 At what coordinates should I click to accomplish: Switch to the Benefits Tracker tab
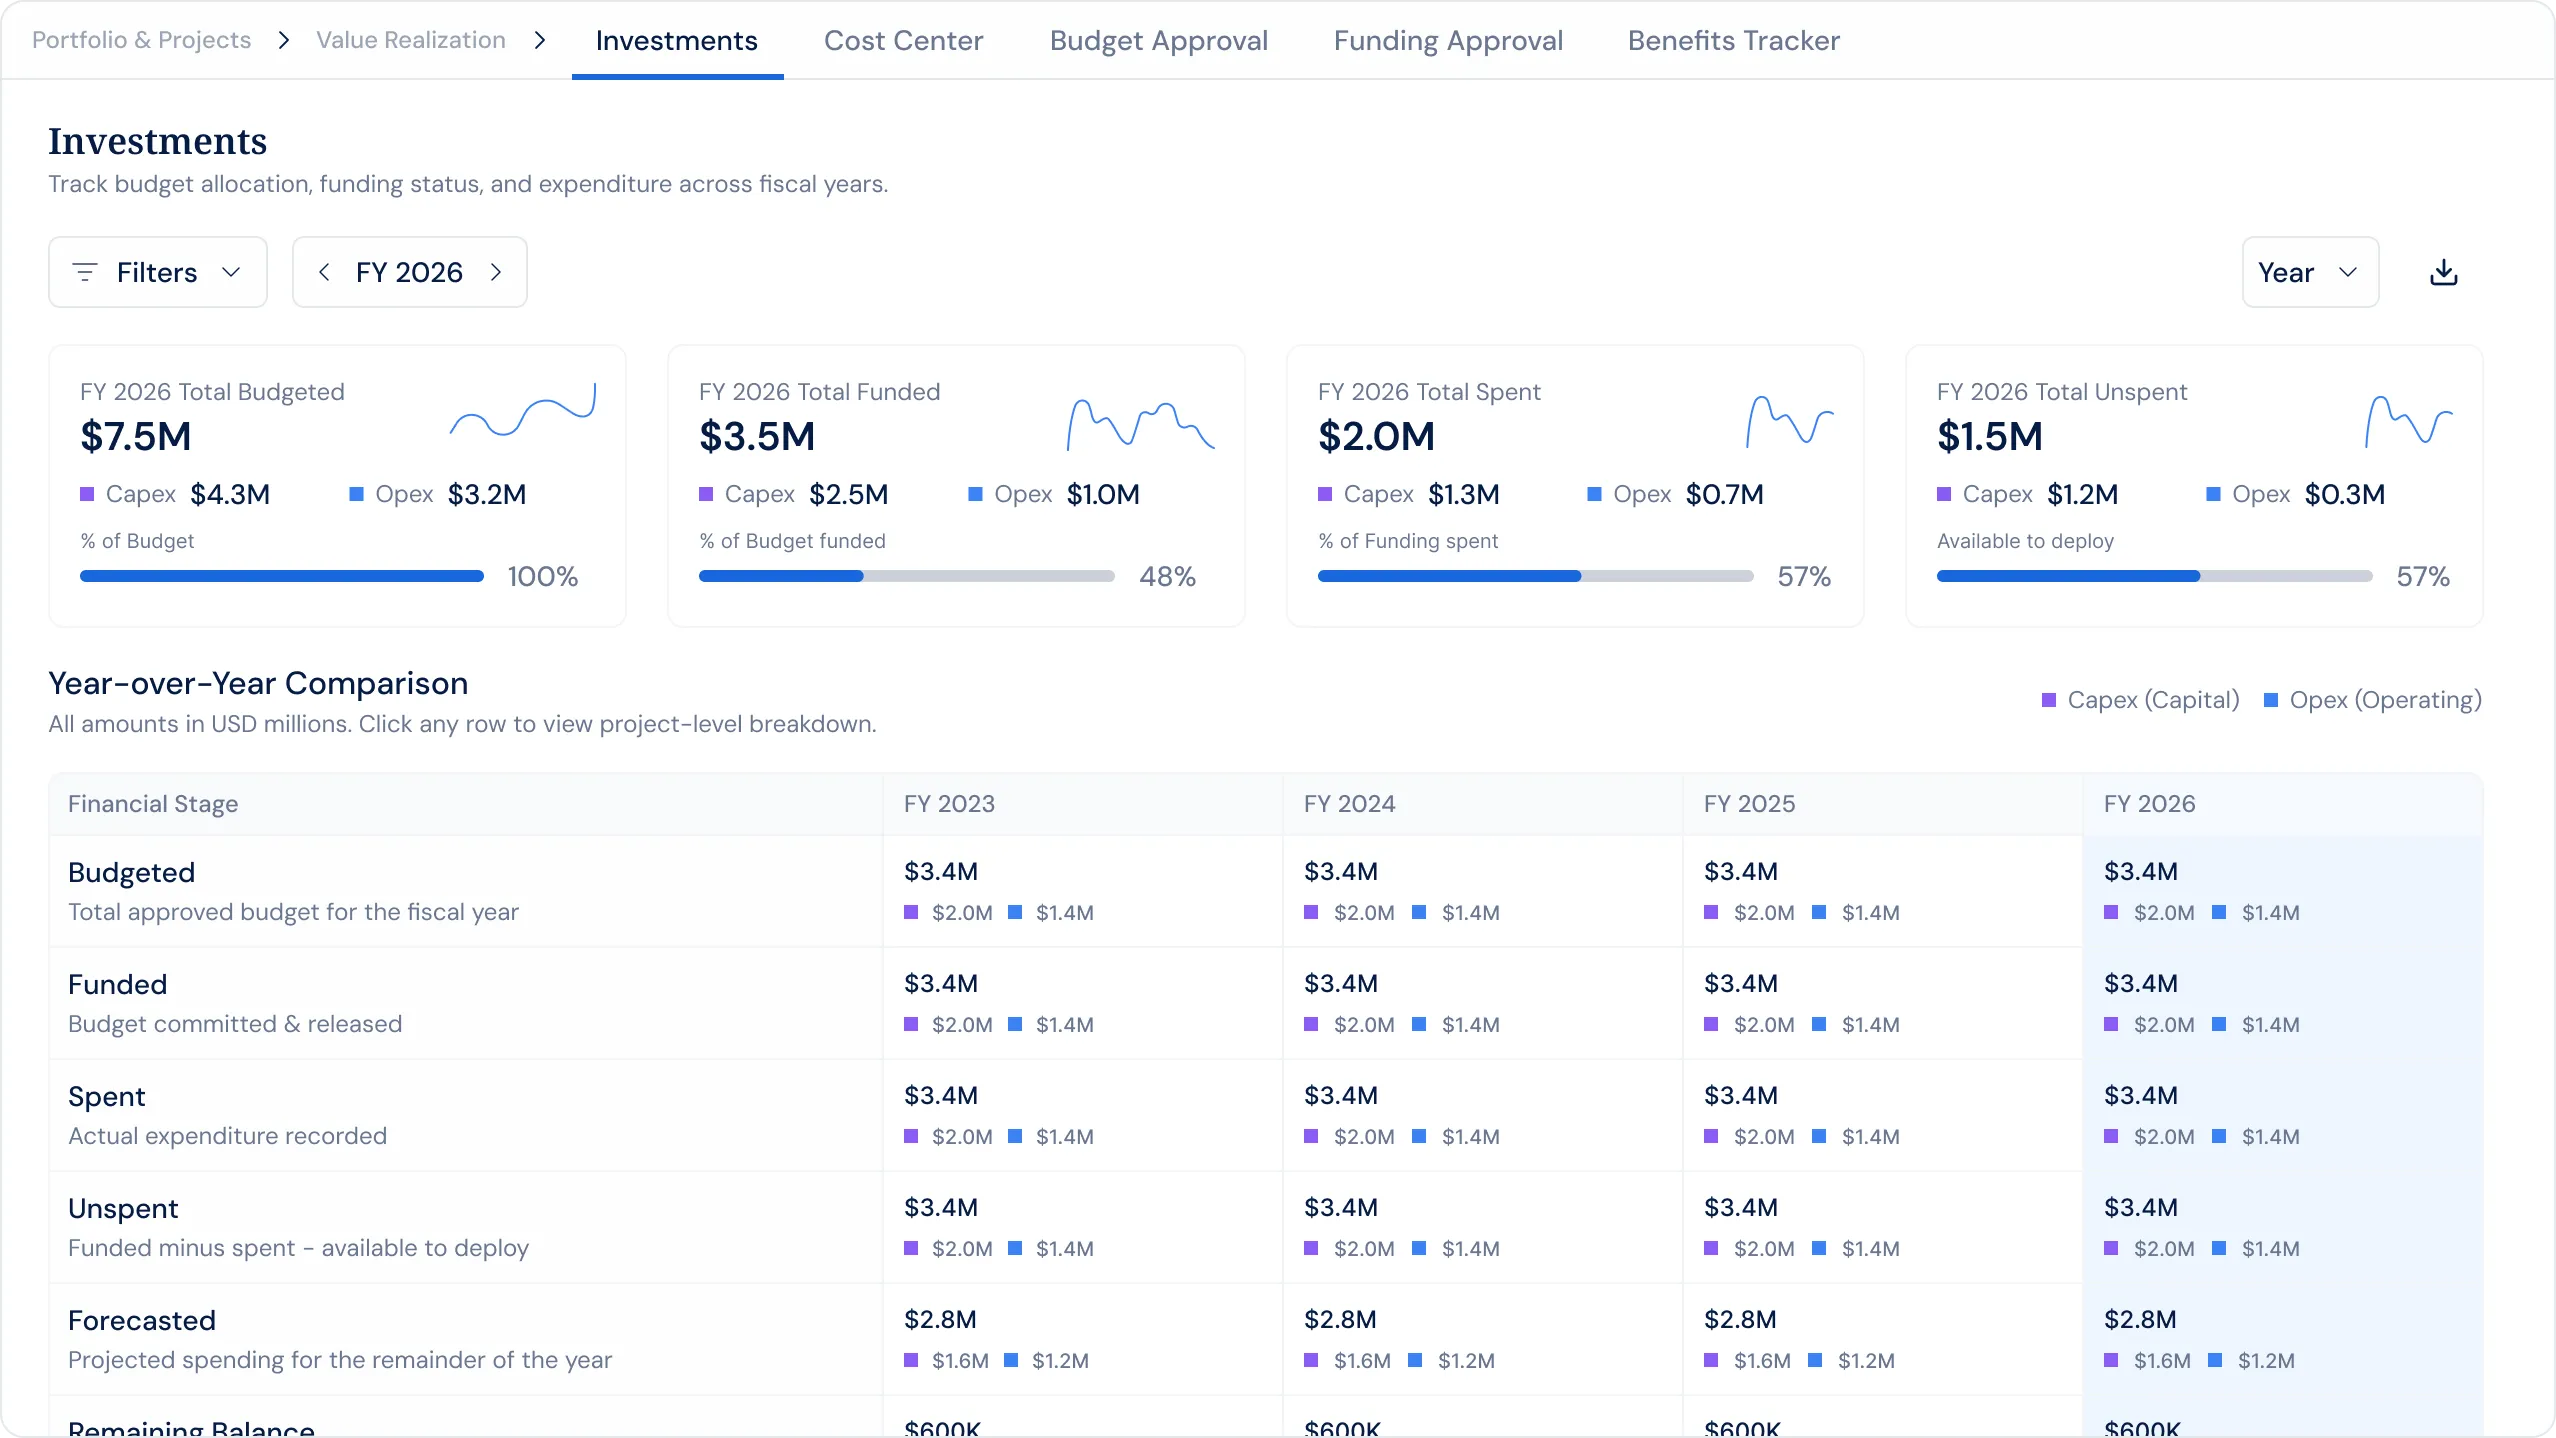[1734, 40]
